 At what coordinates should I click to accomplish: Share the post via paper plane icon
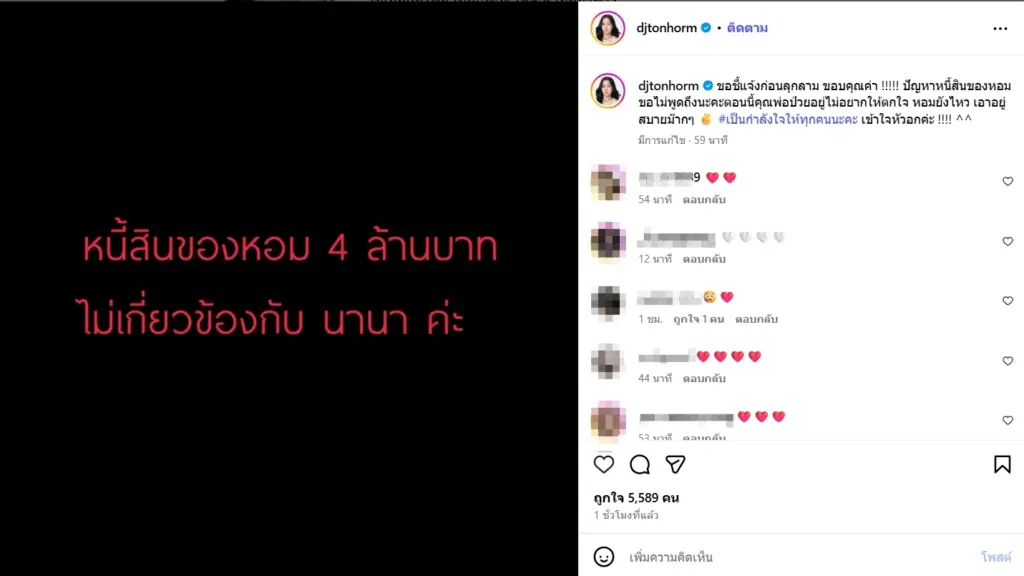pos(675,464)
